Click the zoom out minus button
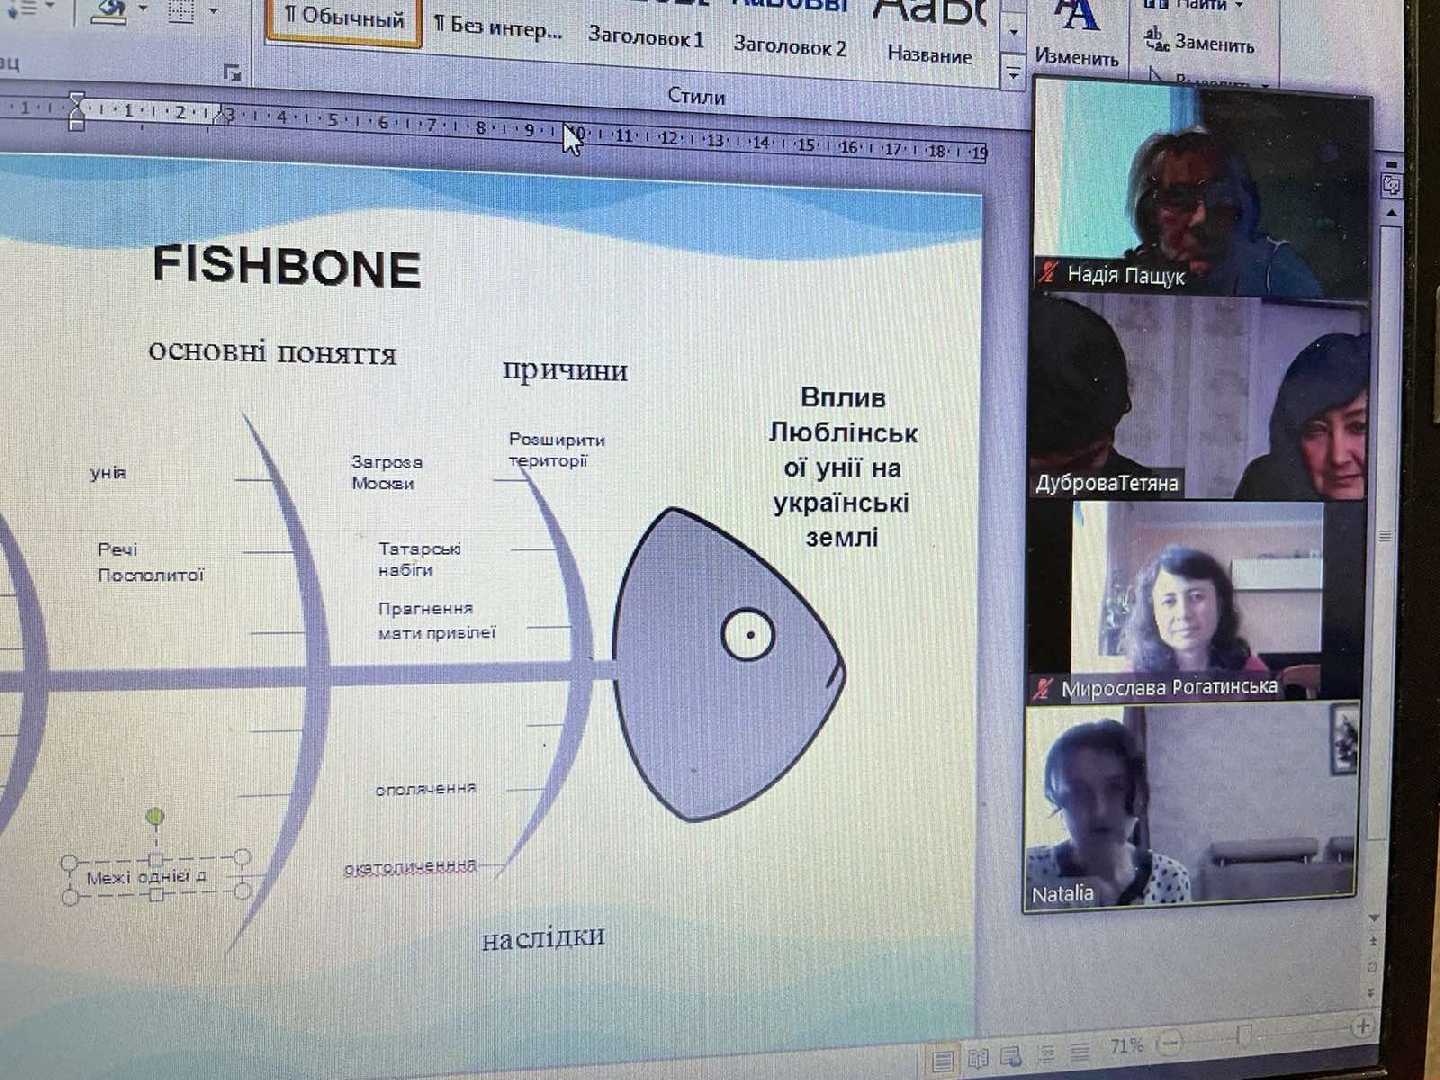The height and width of the screenshot is (1080, 1440). (1170, 1044)
